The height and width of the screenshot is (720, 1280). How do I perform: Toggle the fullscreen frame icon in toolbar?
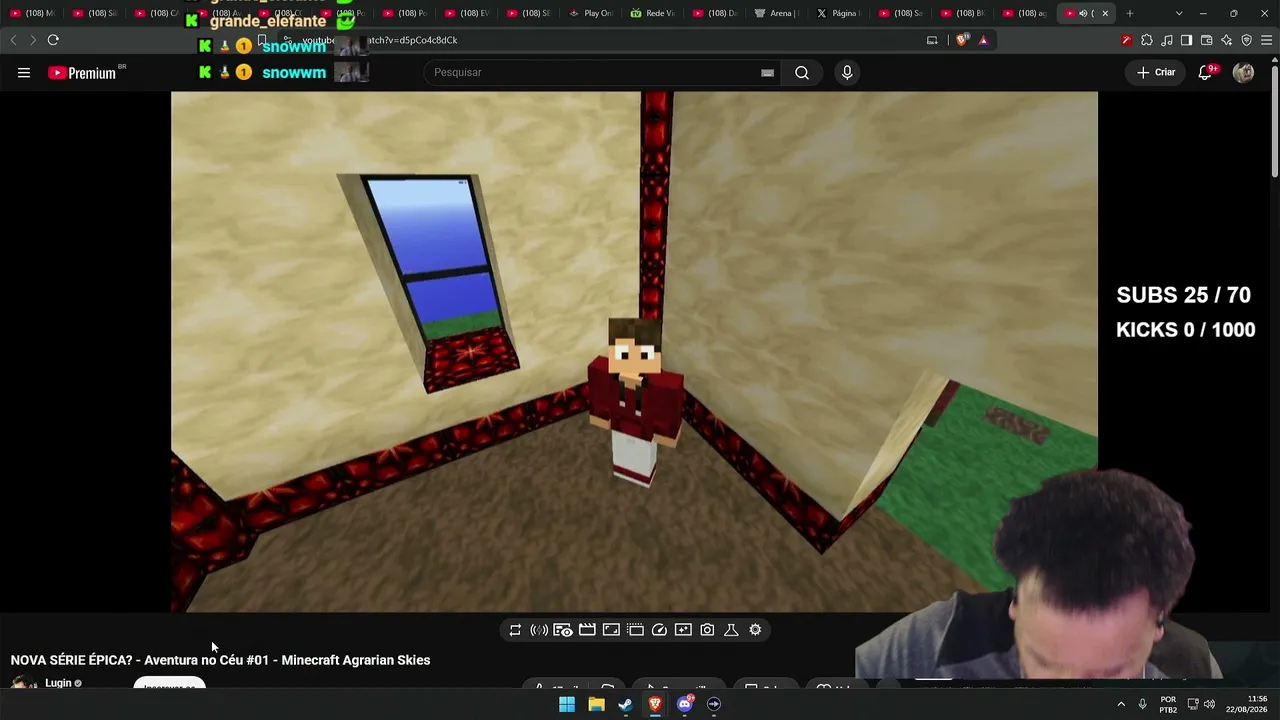[611, 630]
